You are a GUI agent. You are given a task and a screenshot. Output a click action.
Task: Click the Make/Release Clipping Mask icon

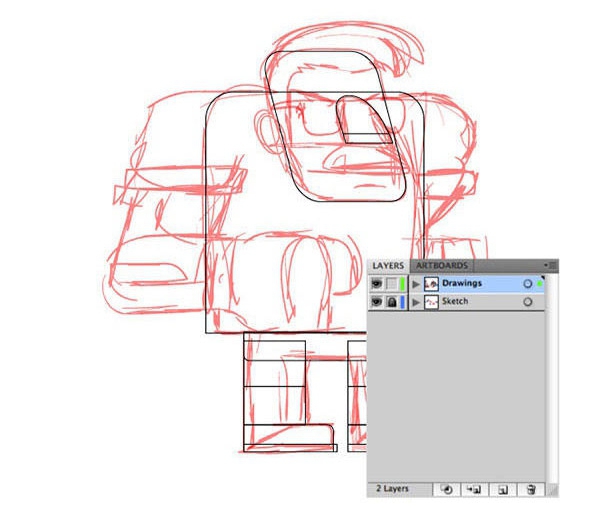(x=447, y=490)
